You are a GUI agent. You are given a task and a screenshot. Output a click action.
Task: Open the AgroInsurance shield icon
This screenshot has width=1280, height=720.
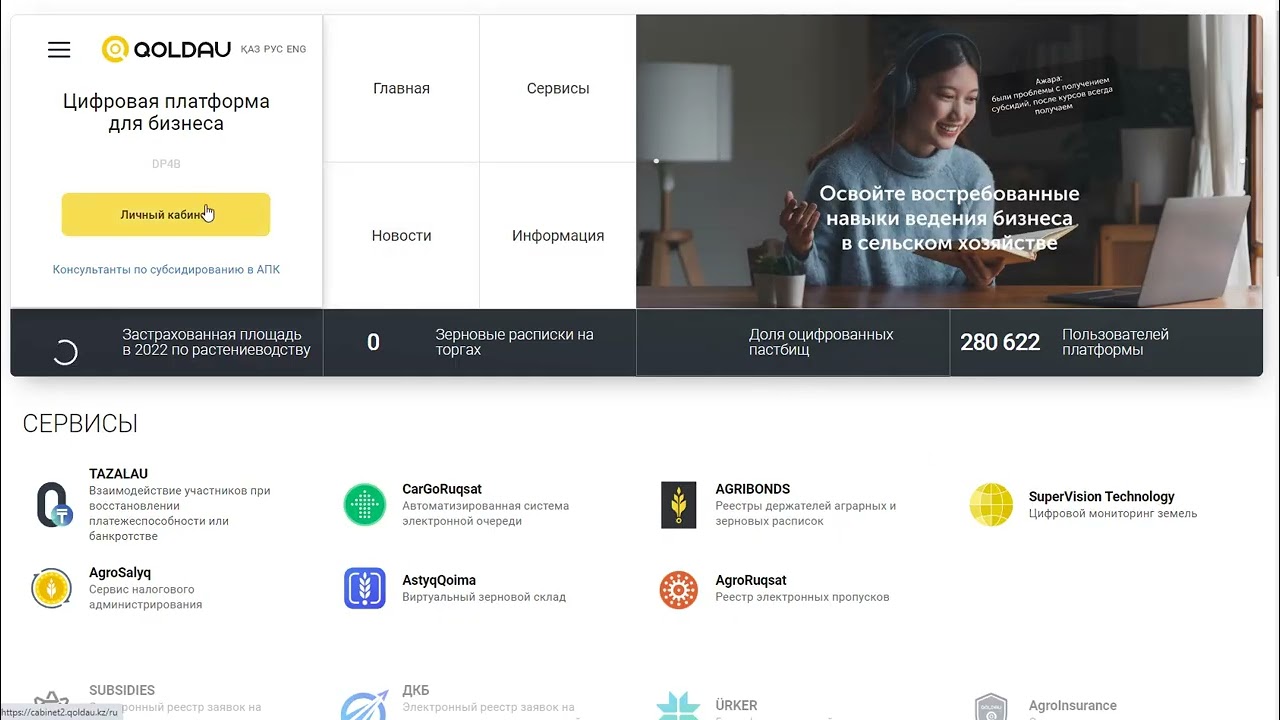click(x=990, y=707)
